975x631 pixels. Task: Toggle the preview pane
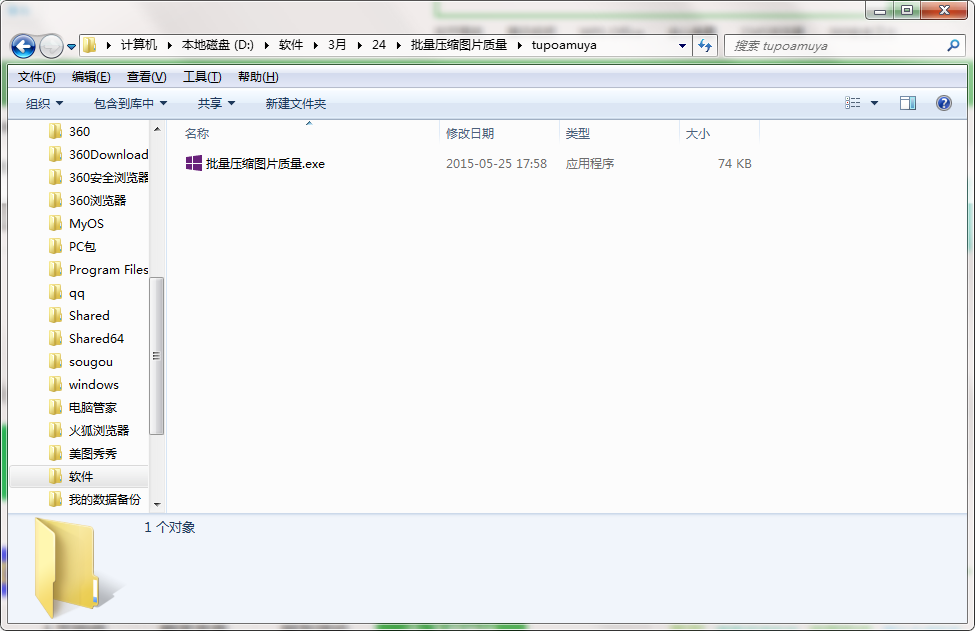click(x=908, y=103)
